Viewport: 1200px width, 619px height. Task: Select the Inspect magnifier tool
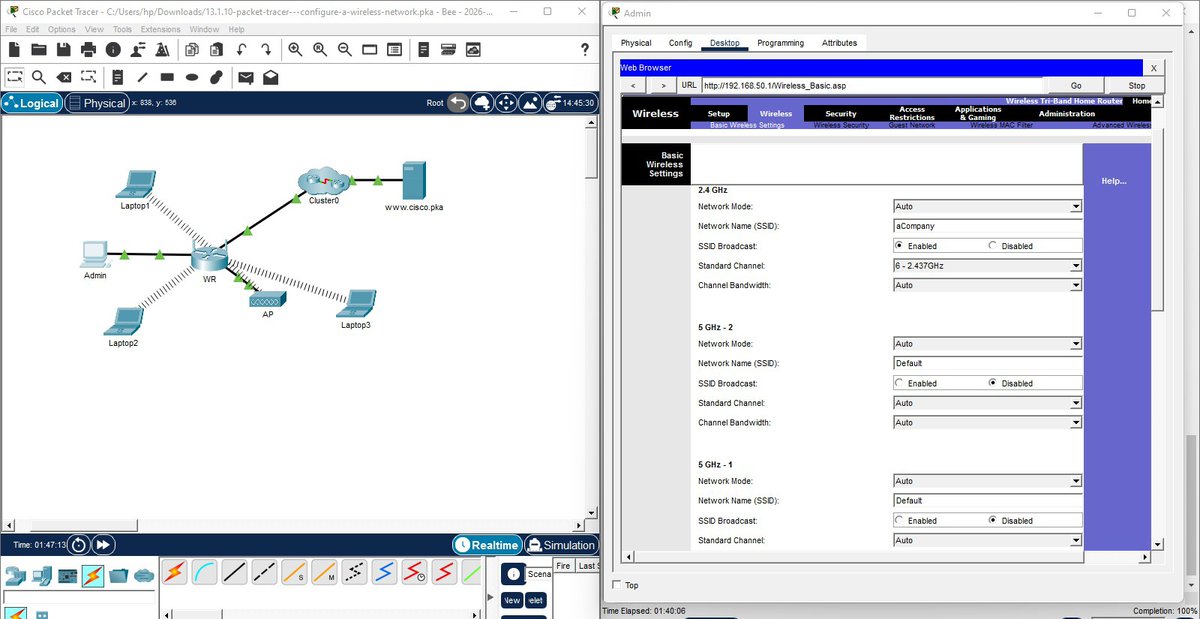coord(39,76)
